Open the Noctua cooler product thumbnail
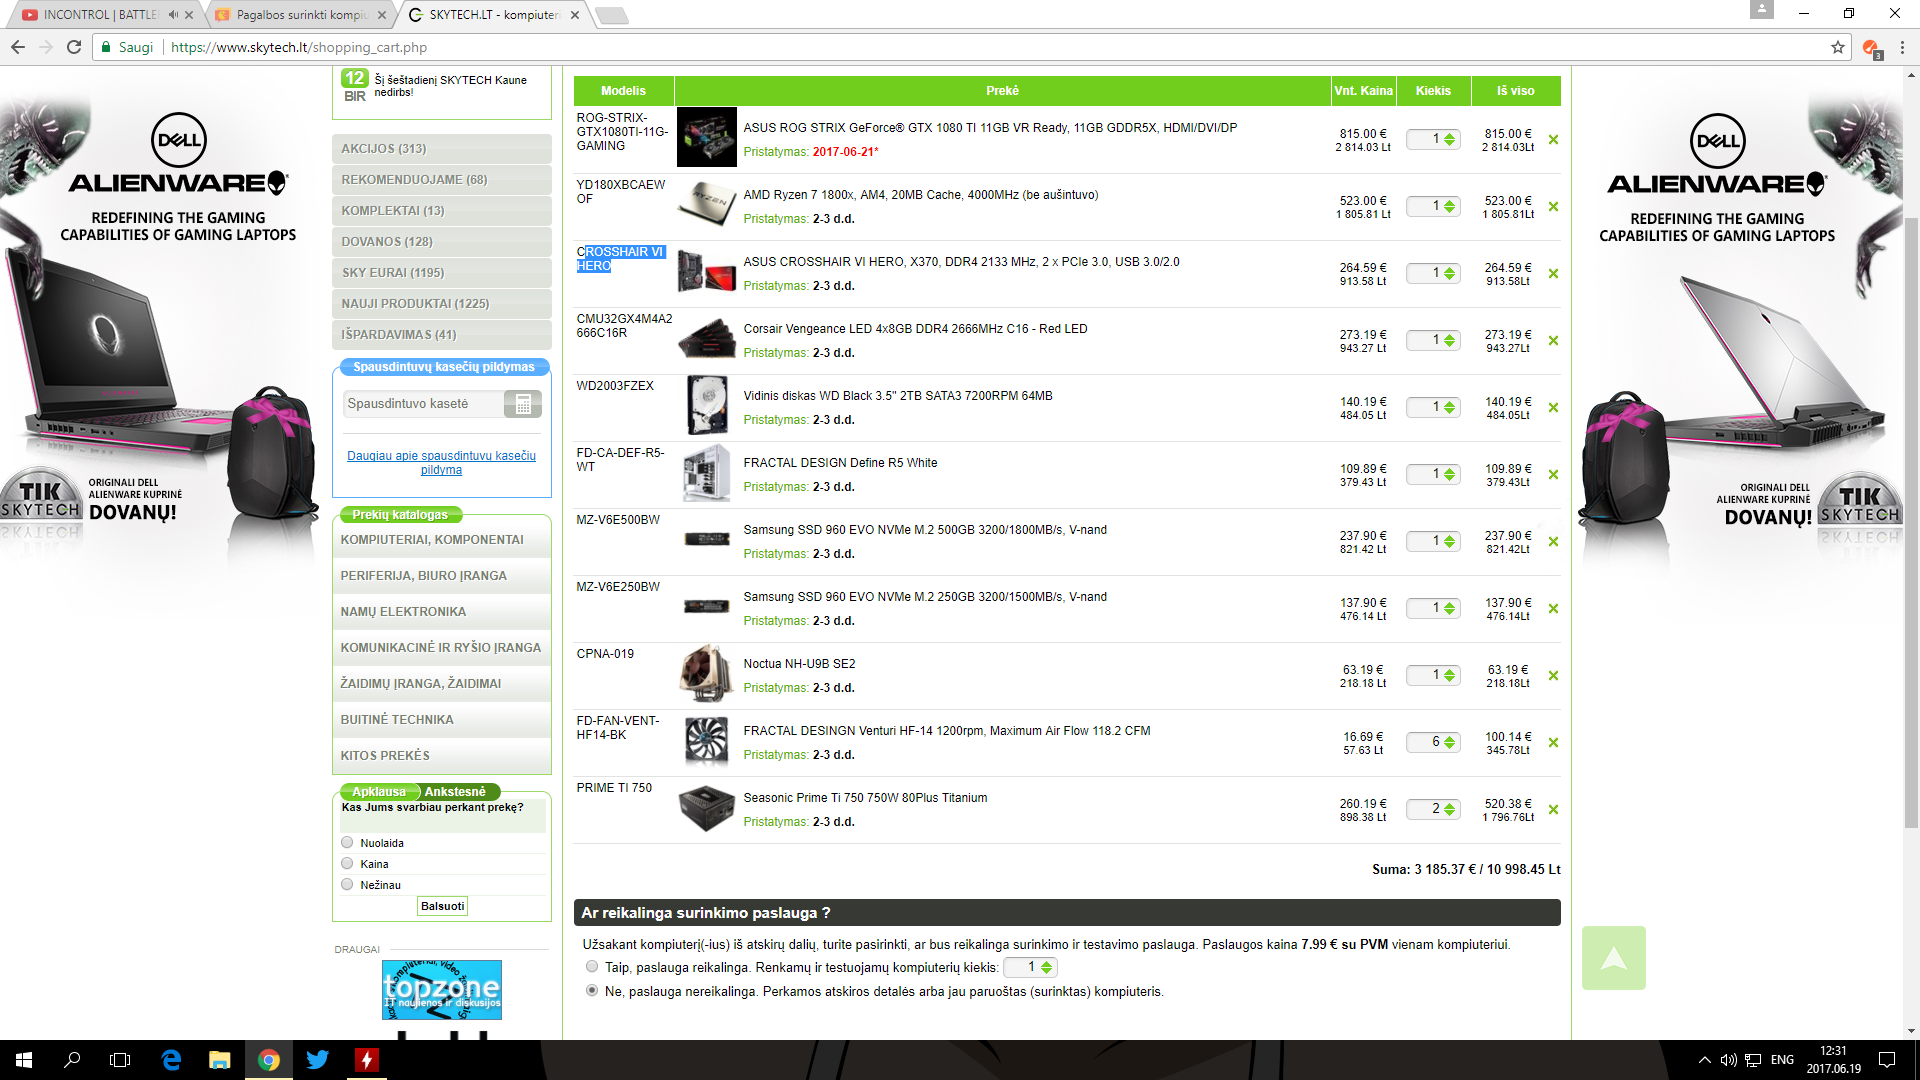 click(x=706, y=674)
